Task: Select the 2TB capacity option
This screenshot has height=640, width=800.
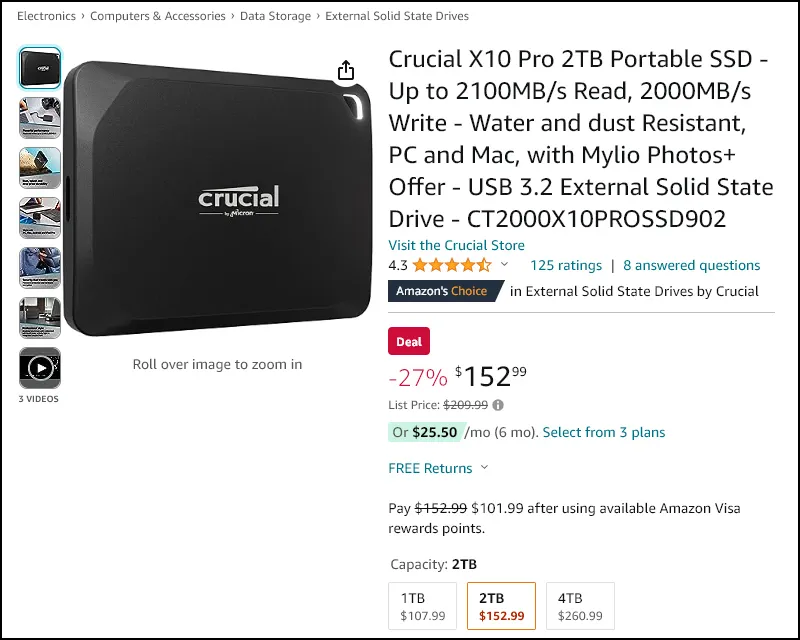Action: pos(502,606)
